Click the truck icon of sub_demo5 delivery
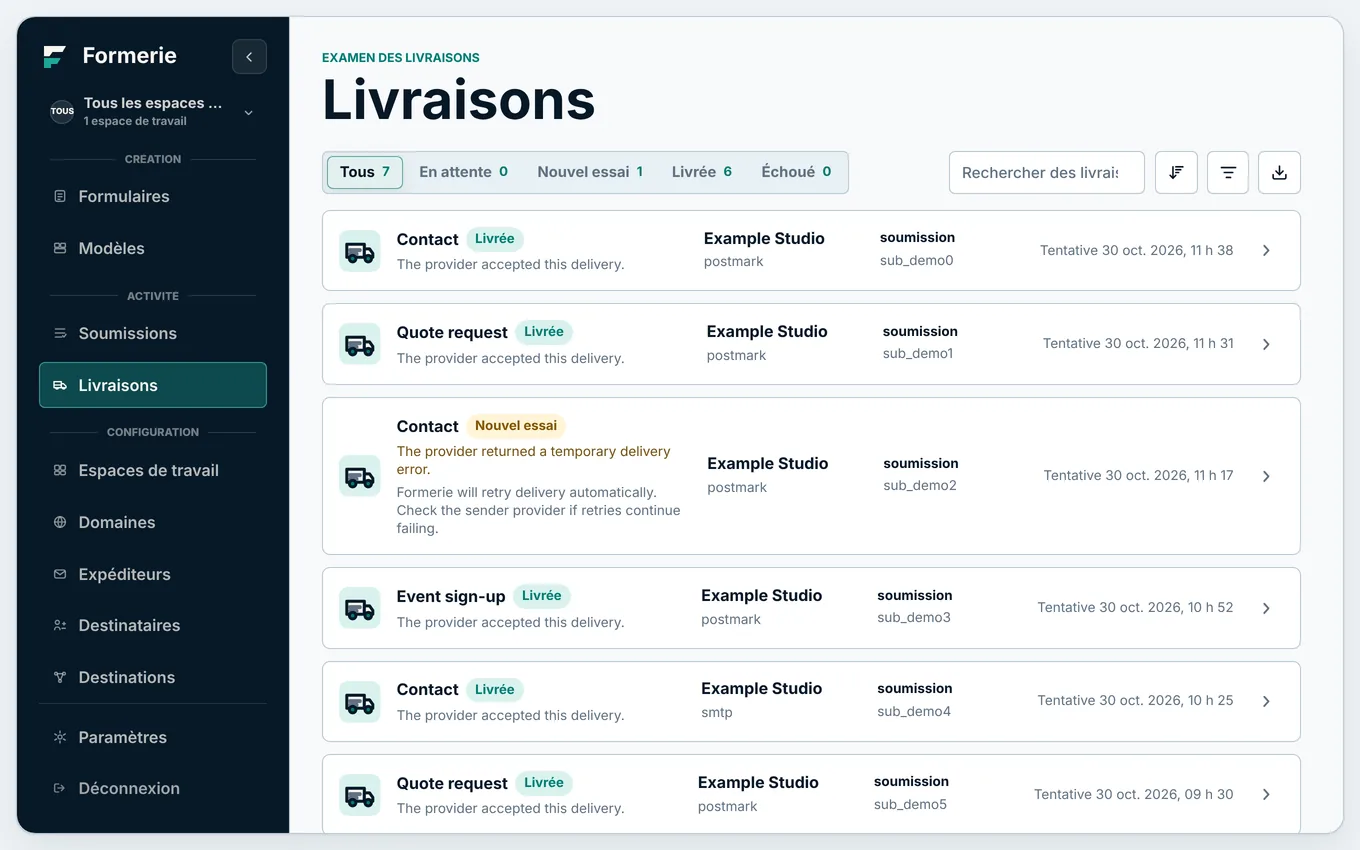 [360, 795]
